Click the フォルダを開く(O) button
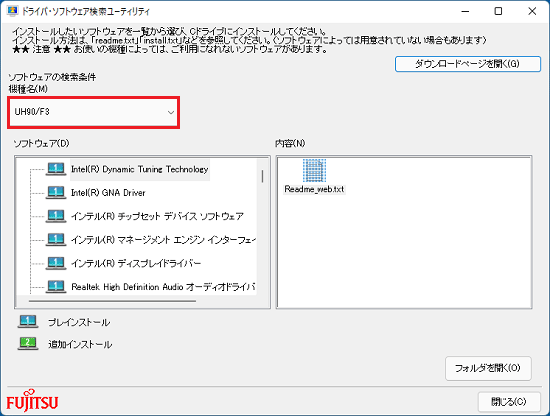Viewport: 550px width, 416px height. (x=488, y=368)
